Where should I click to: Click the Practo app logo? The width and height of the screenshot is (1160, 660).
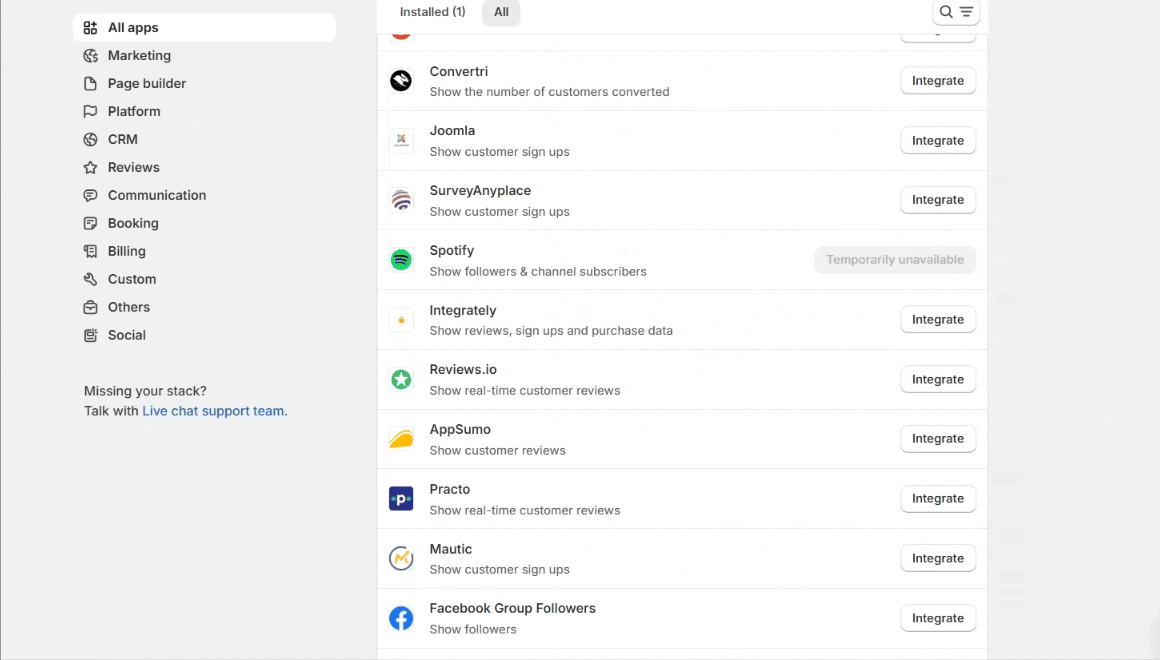(401, 499)
